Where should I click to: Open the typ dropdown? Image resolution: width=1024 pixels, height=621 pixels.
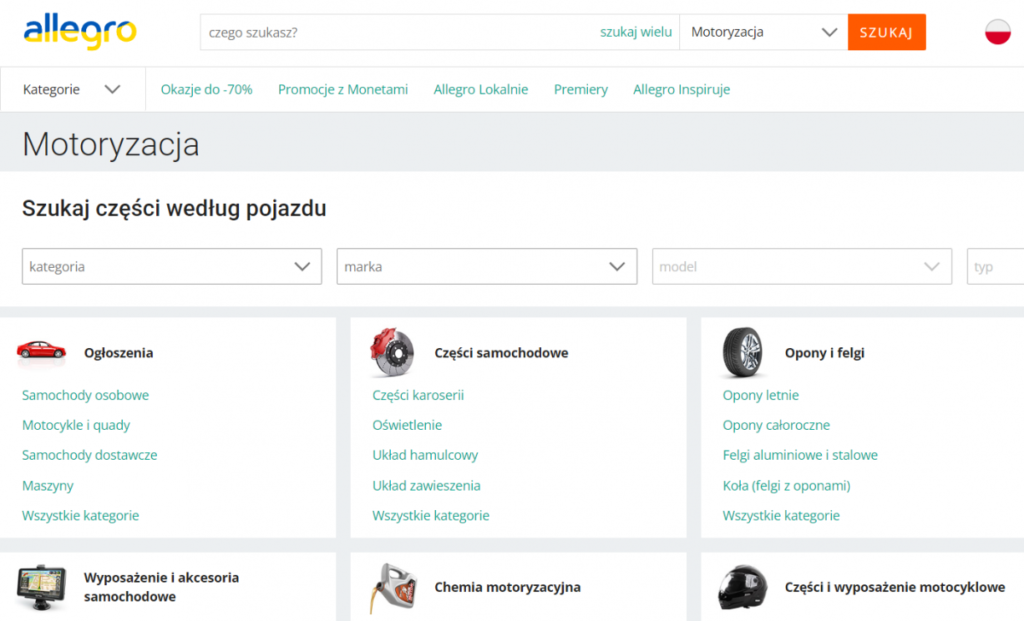pyautogui.click(x=995, y=266)
